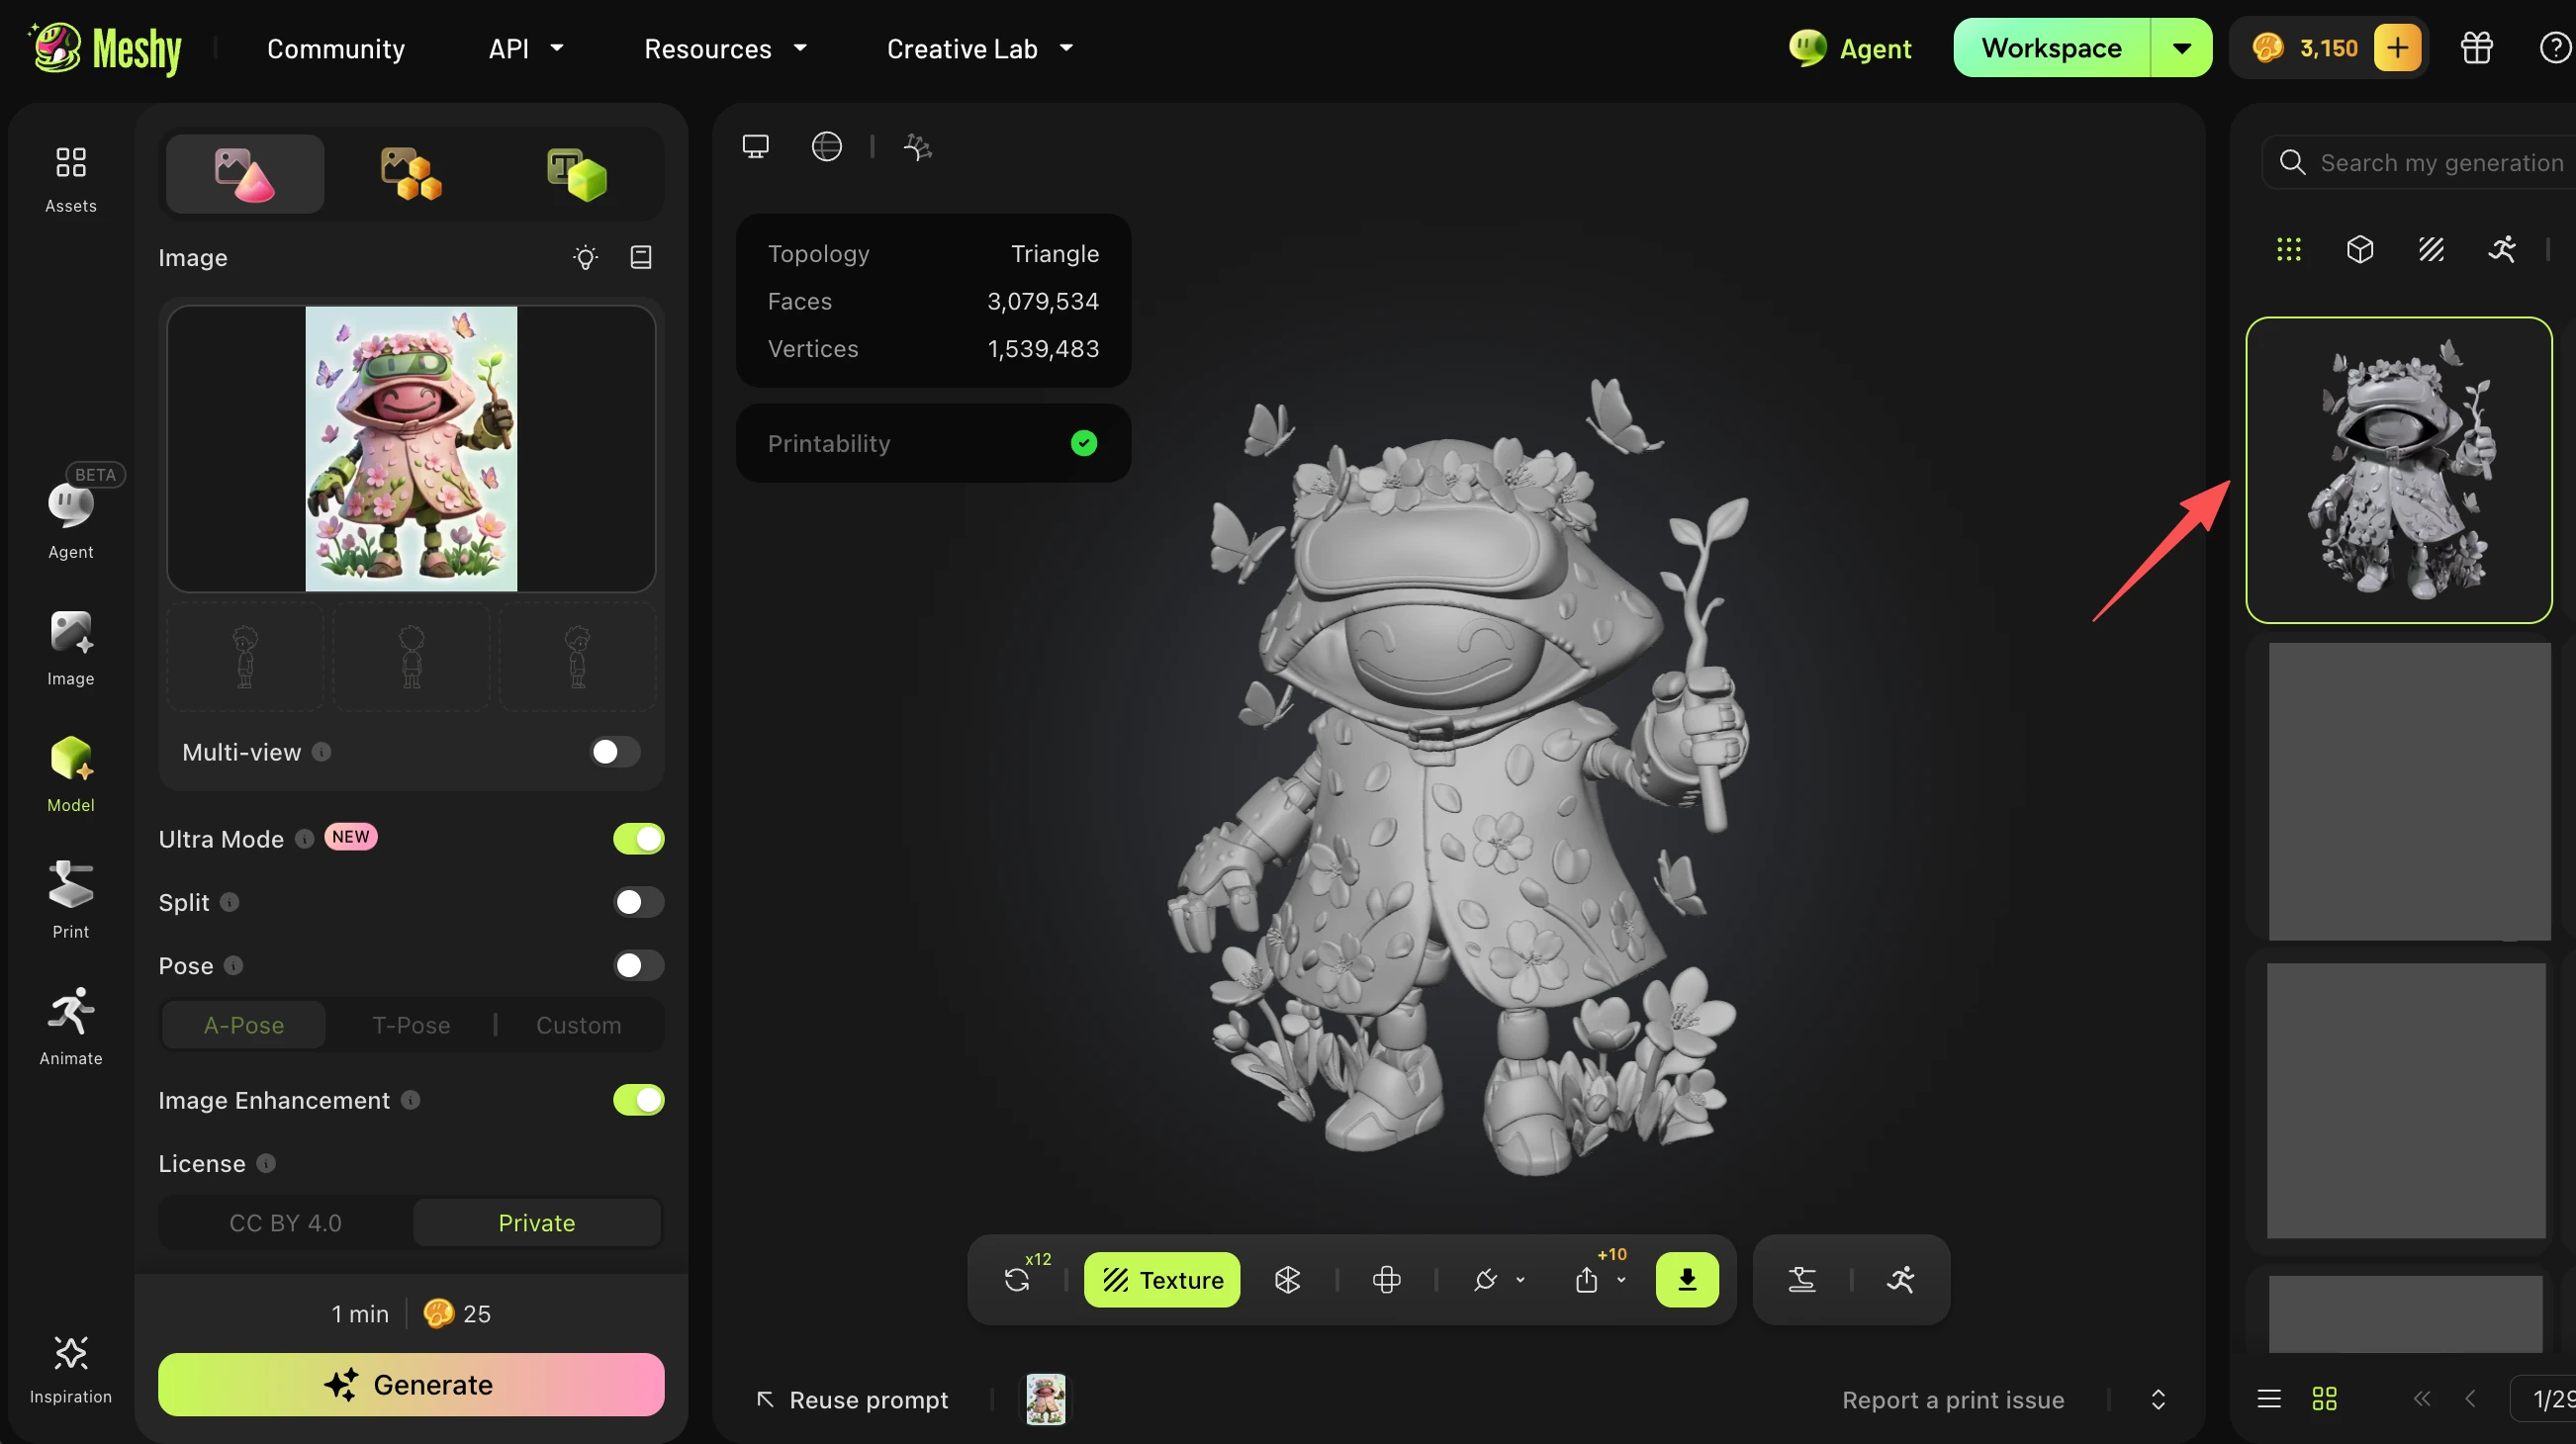Open the Print section in sidebar

[71, 899]
